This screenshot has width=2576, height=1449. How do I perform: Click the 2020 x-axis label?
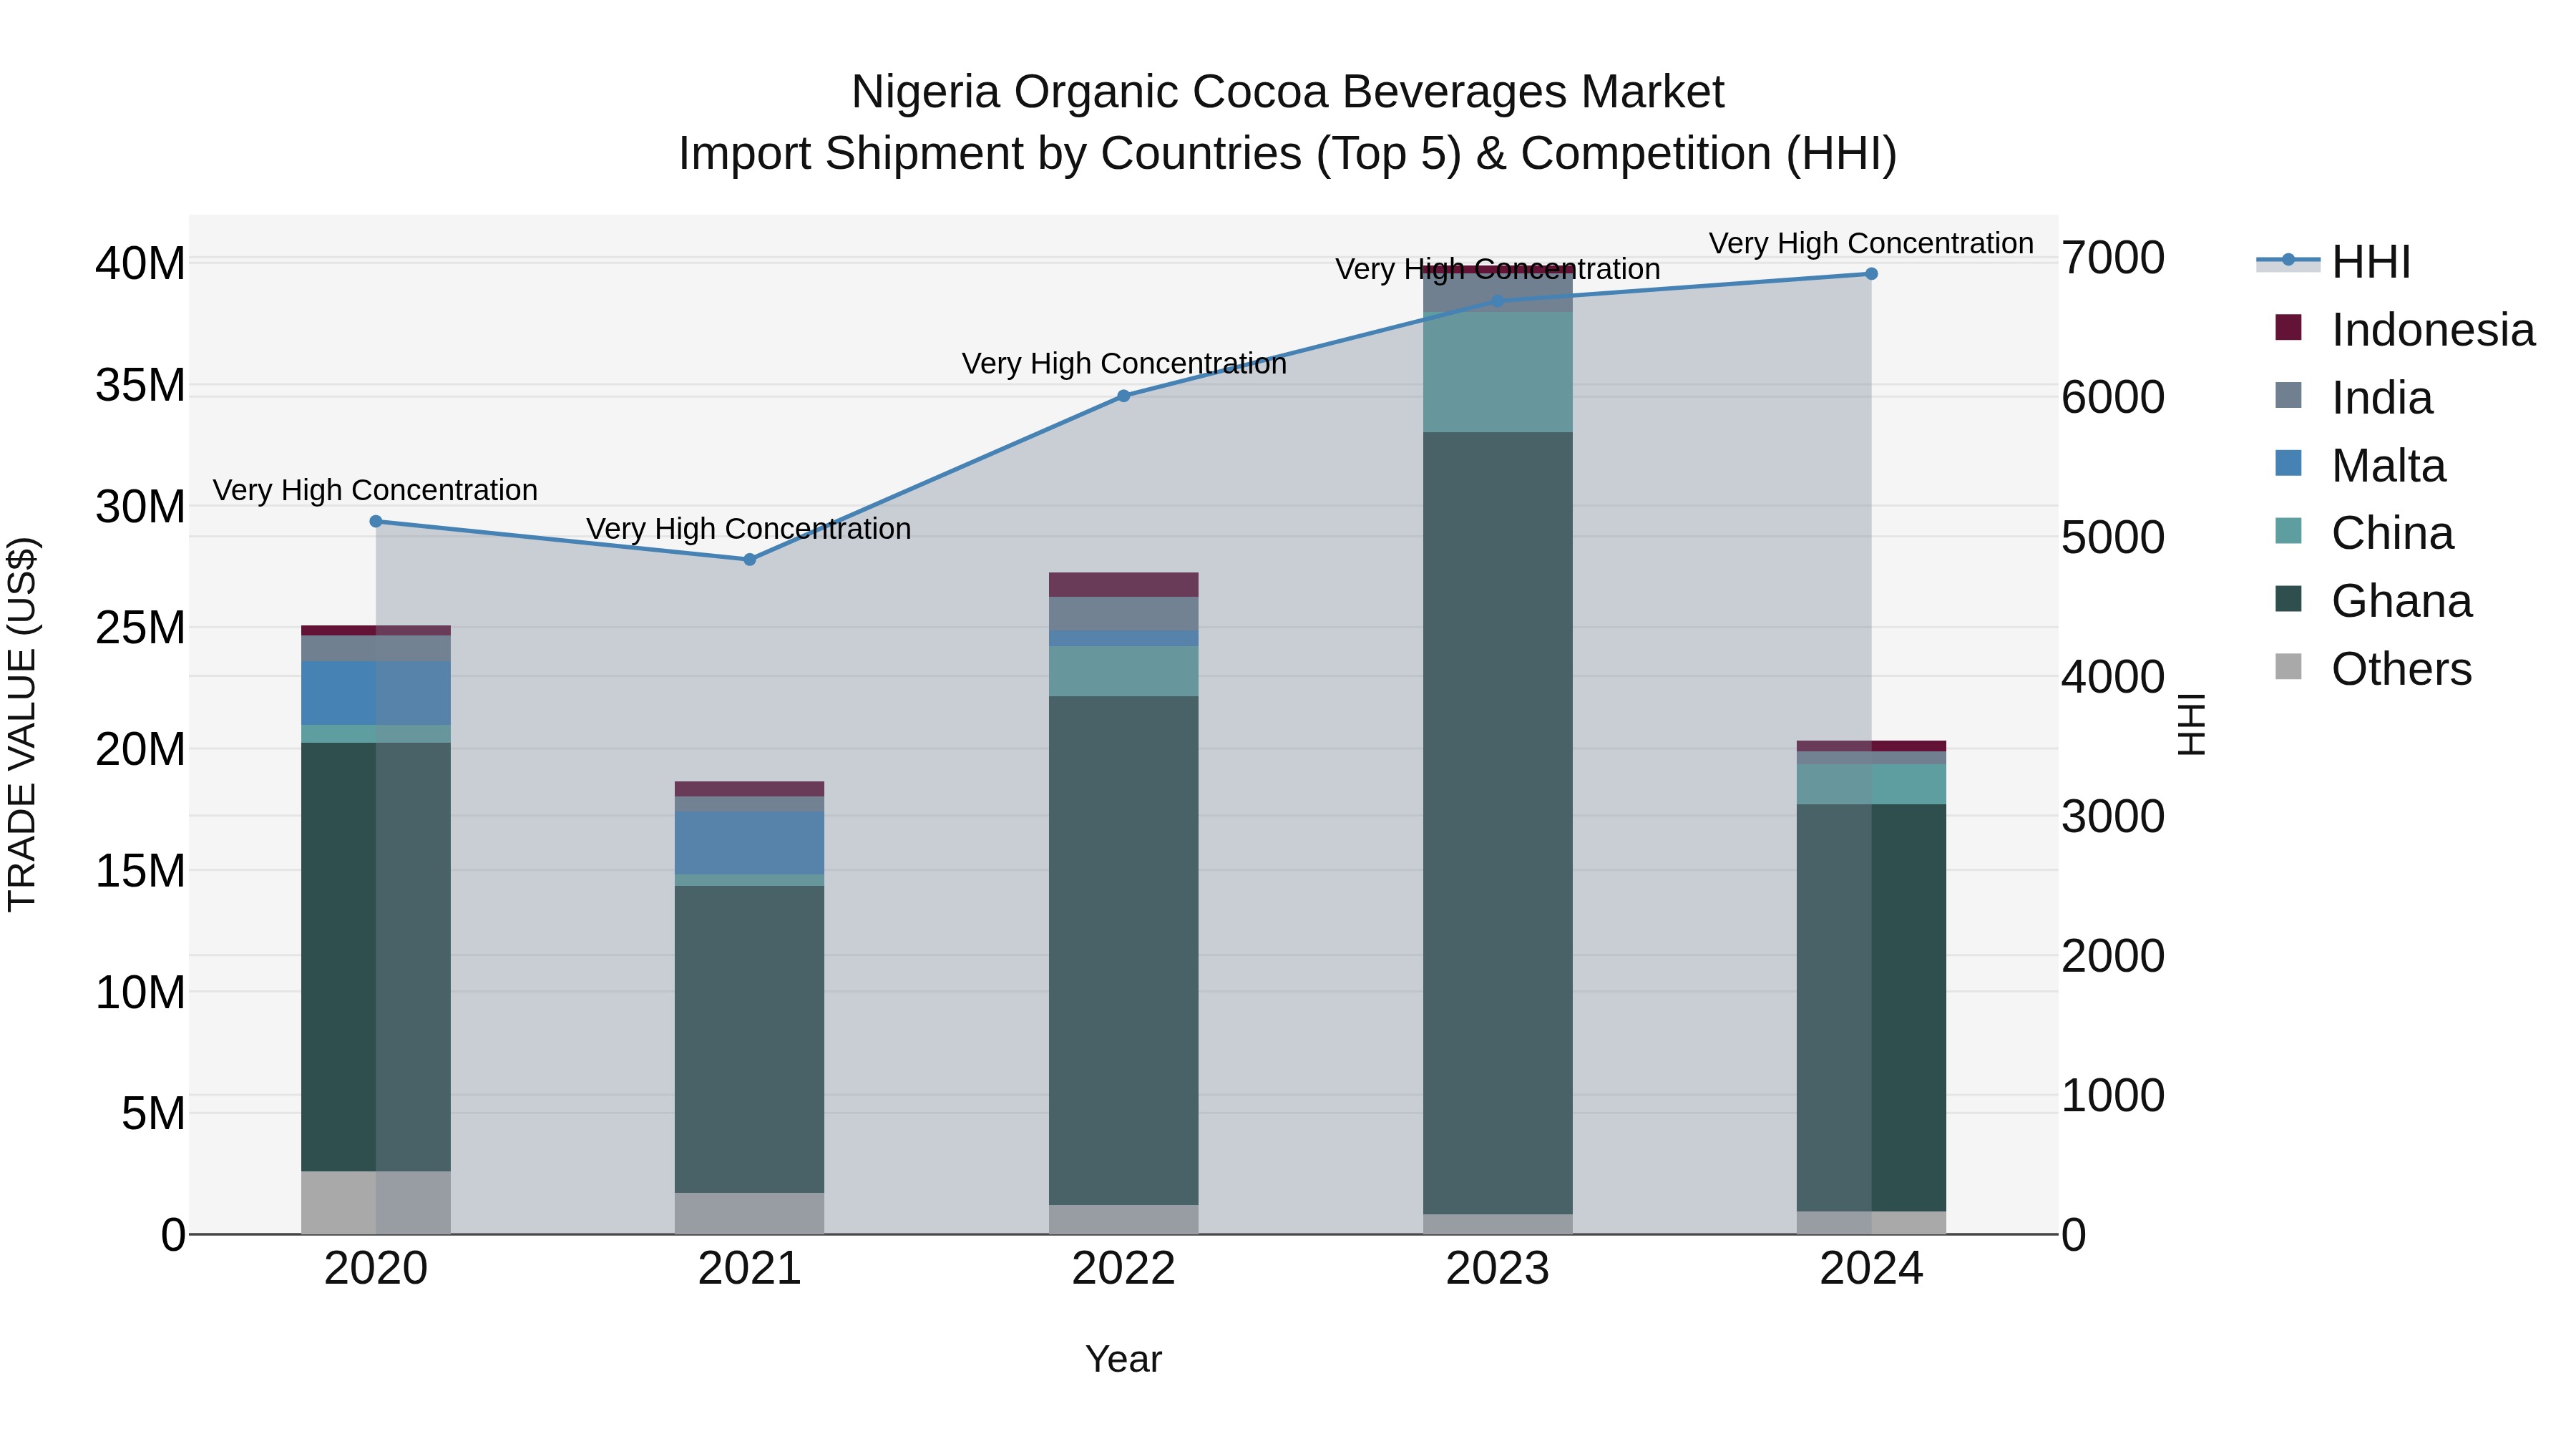point(376,1269)
